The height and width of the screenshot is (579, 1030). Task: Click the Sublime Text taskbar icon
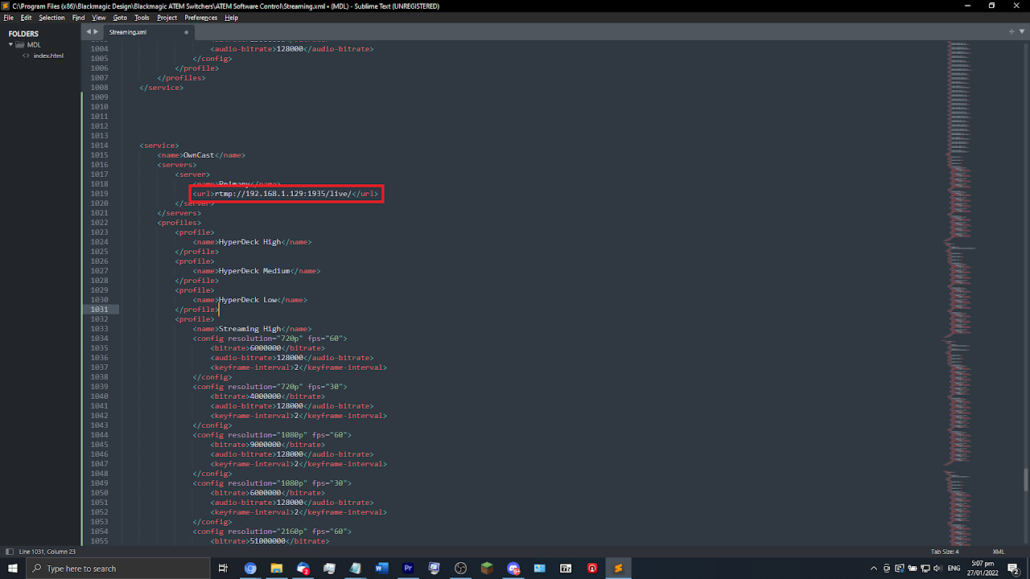tap(618, 568)
